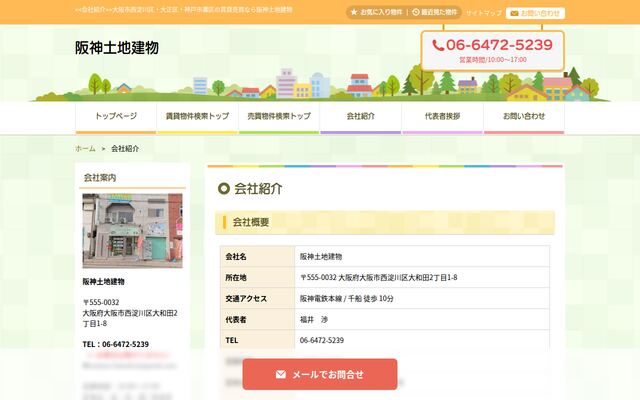Click the envelope icon on メールでお問合せ button
The width and height of the screenshot is (640, 400).
coord(281,374)
